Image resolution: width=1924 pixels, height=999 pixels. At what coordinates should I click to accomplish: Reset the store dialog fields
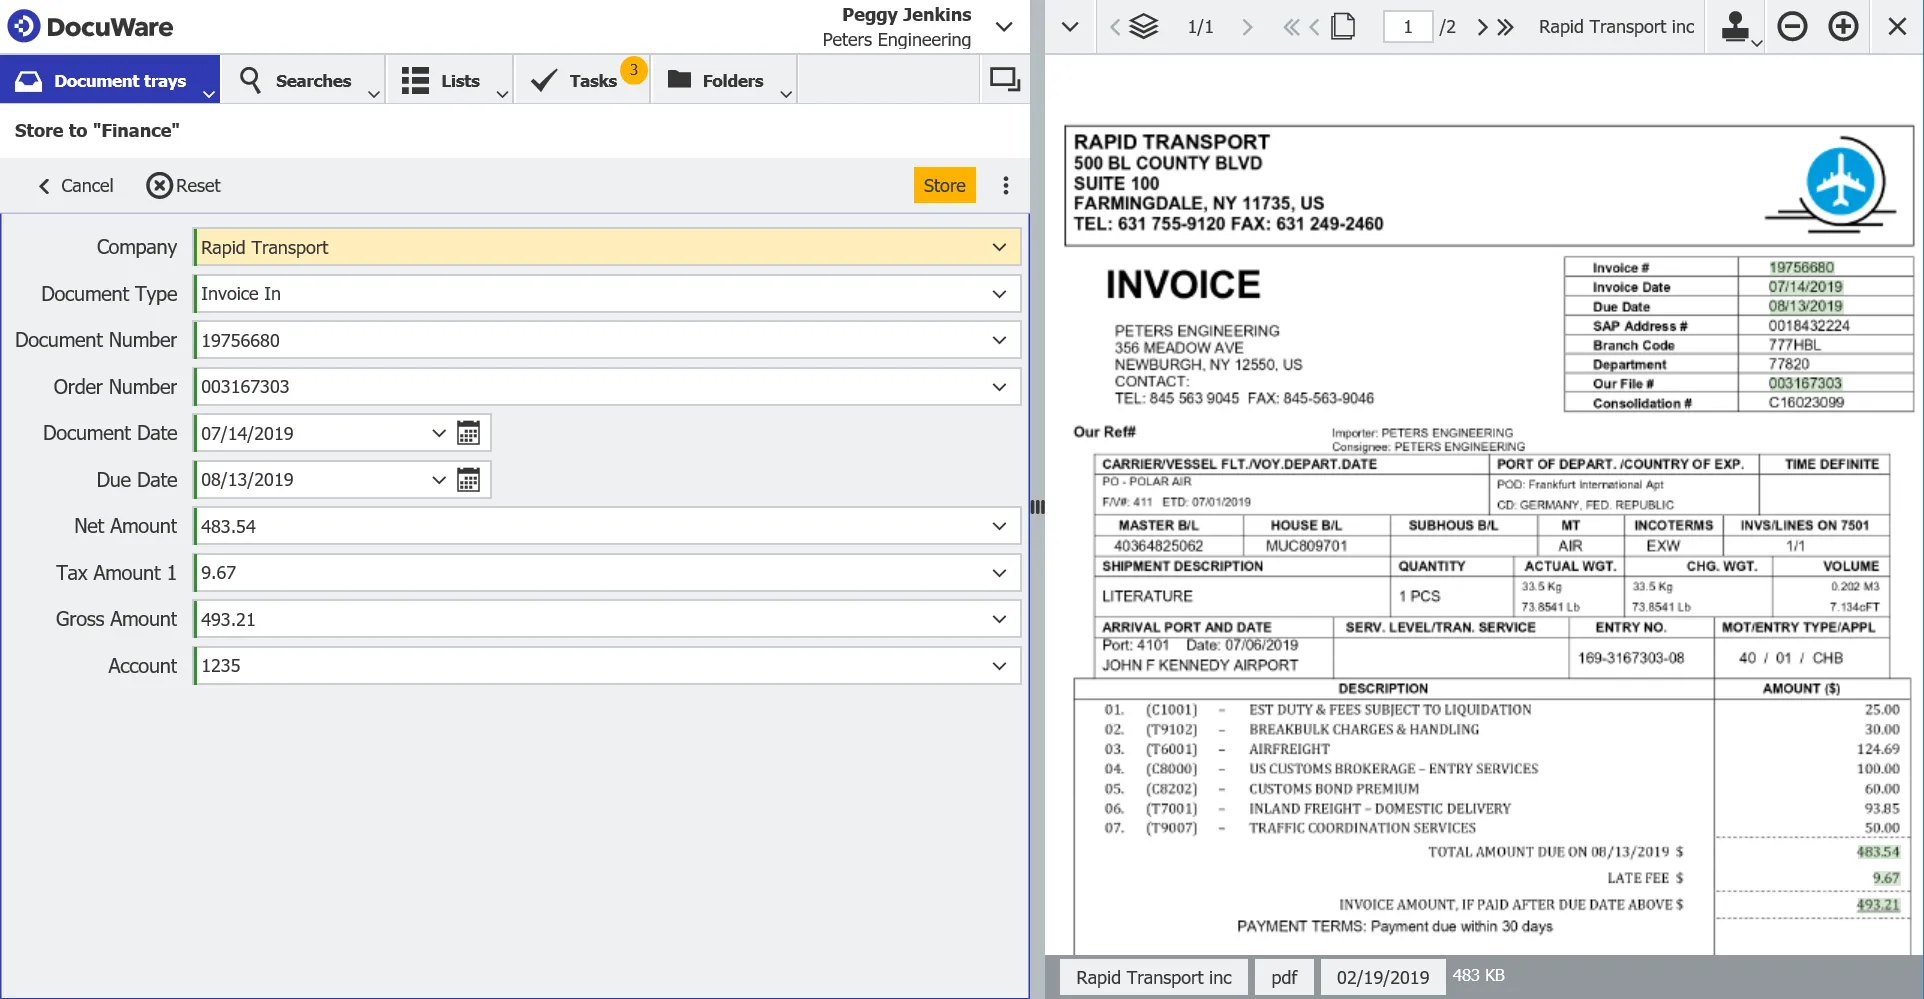[x=184, y=185]
